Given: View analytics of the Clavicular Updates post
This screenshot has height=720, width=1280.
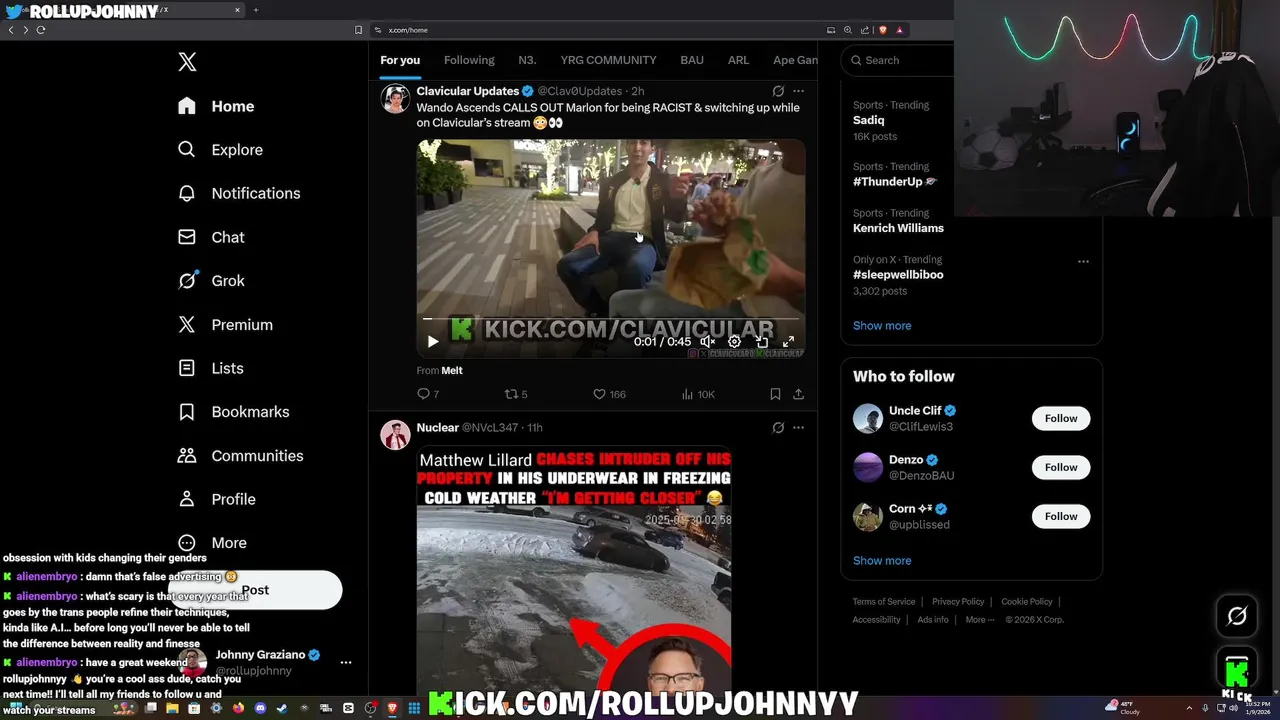Looking at the screenshot, I should pyautogui.click(x=698, y=394).
